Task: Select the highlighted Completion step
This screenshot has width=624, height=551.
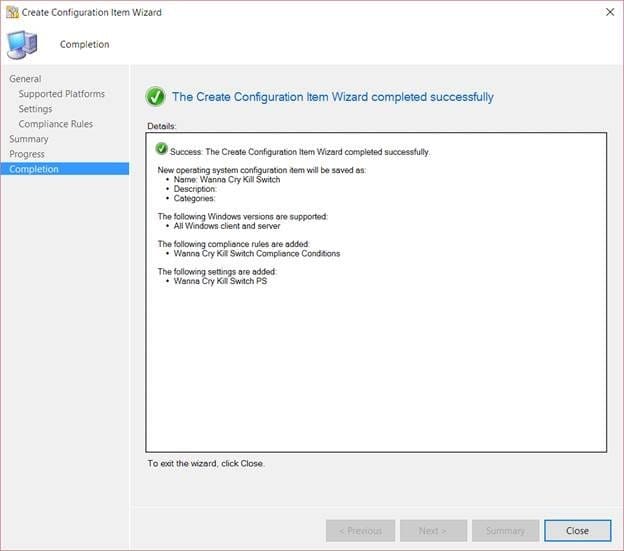Action: (x=65, y=169)
